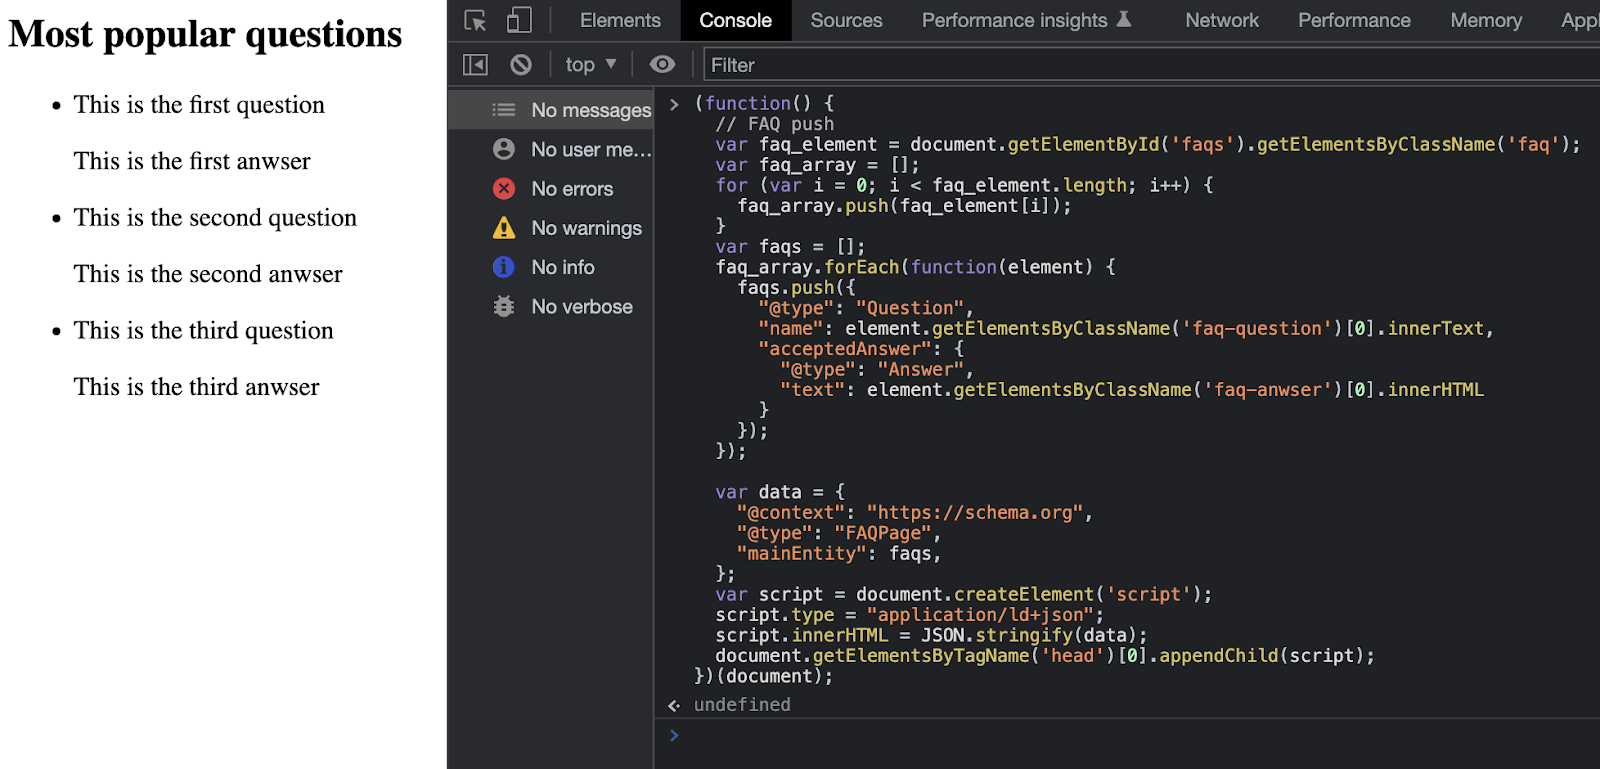1600x769 pixels.
Task: Click the red No errors icon
Action: [x=504, y=189]
